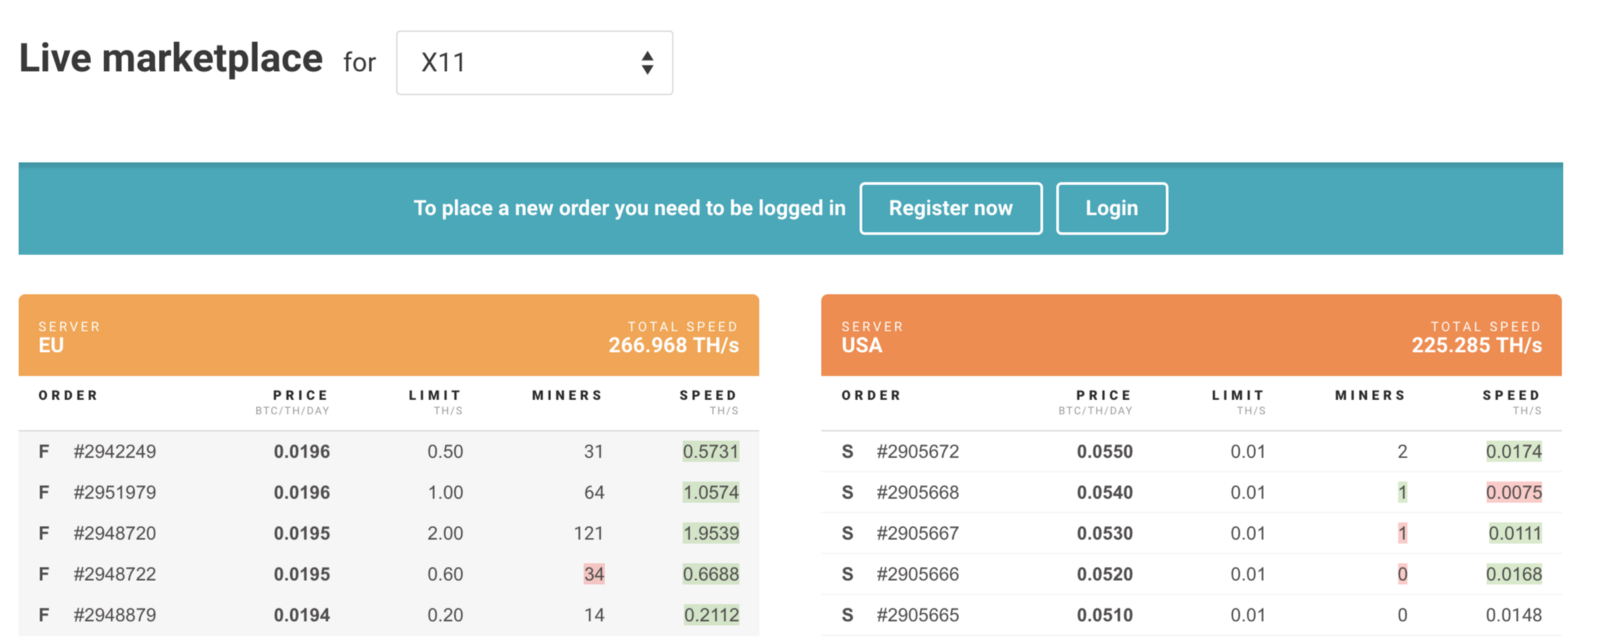
Task: Click the EU table PRICE column header
Action: click(300, 396)
